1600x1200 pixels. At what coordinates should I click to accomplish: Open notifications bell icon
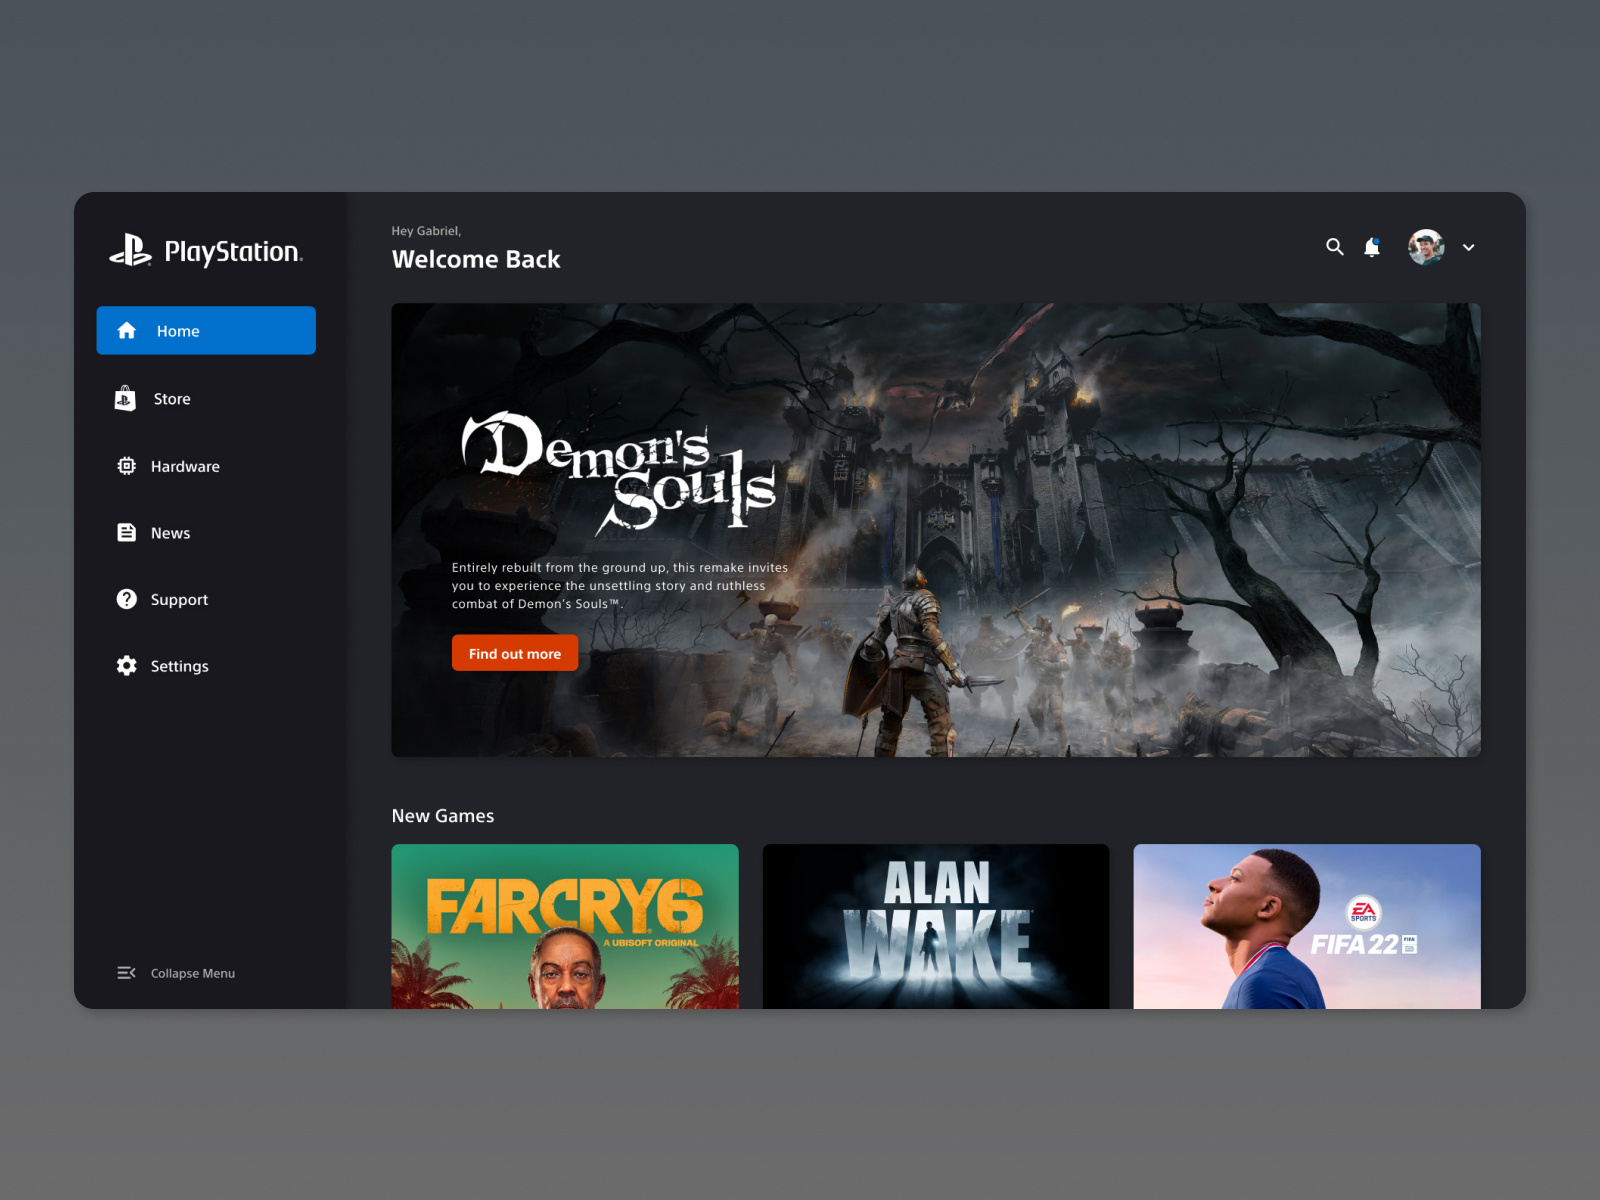click(1372, 247)
